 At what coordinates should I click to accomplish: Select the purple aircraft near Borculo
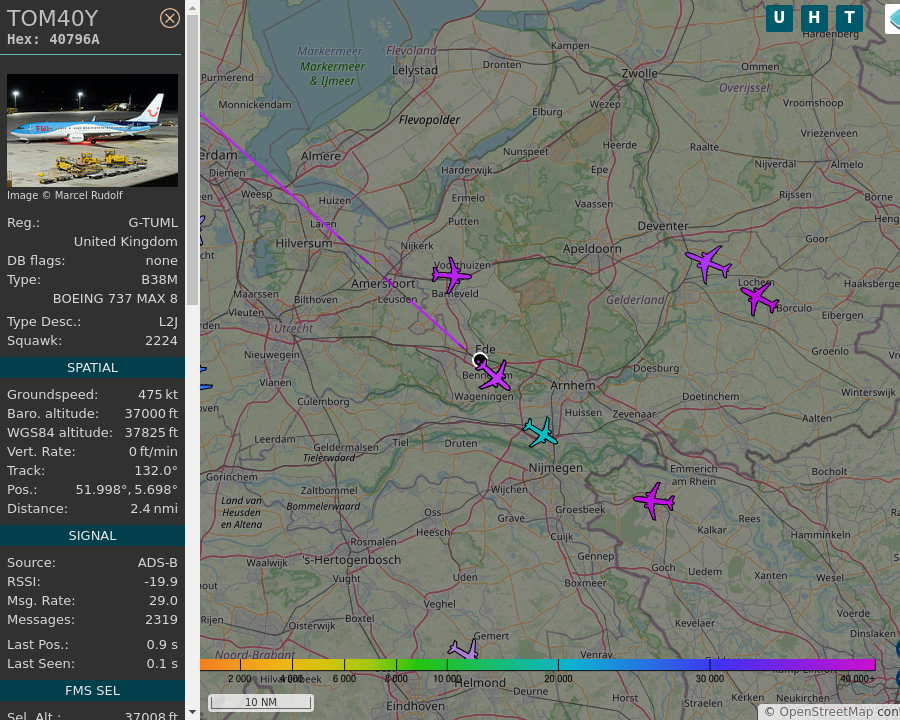[x=759, y=299]
